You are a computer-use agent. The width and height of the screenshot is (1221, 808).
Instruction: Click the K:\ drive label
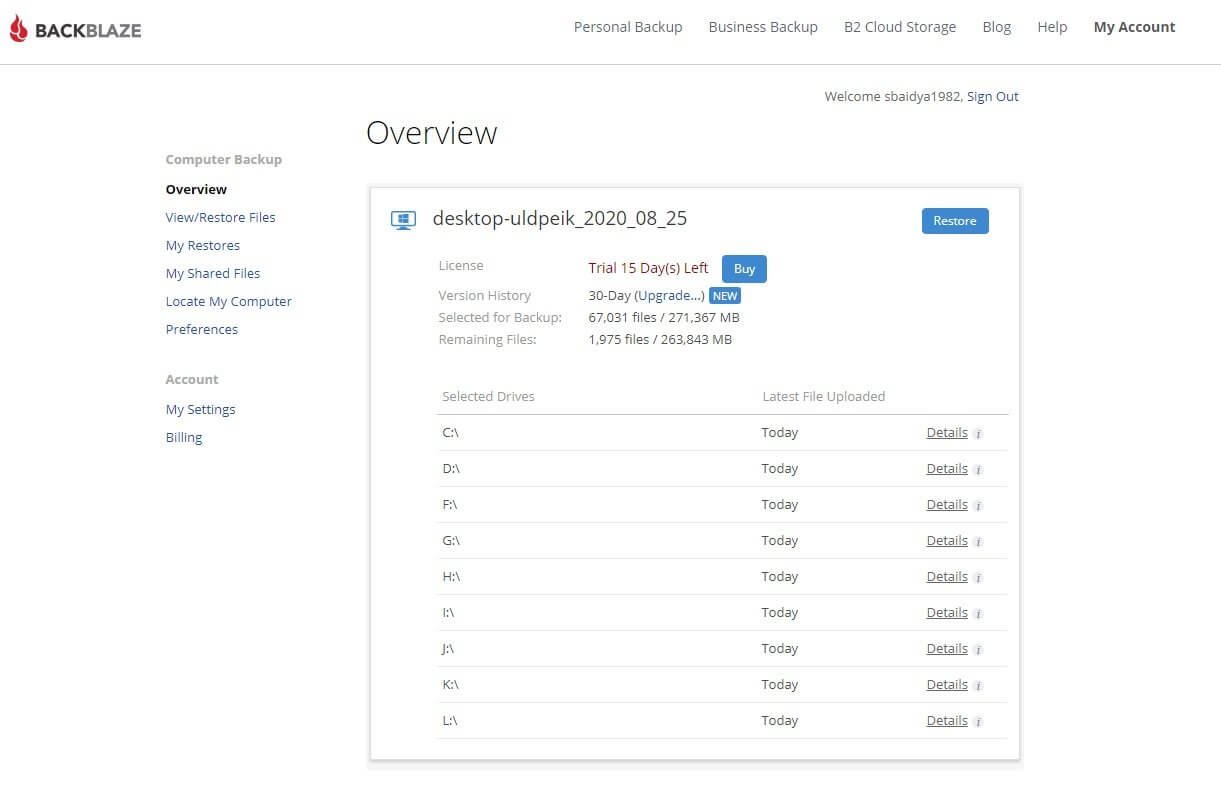tap(450, 685)
